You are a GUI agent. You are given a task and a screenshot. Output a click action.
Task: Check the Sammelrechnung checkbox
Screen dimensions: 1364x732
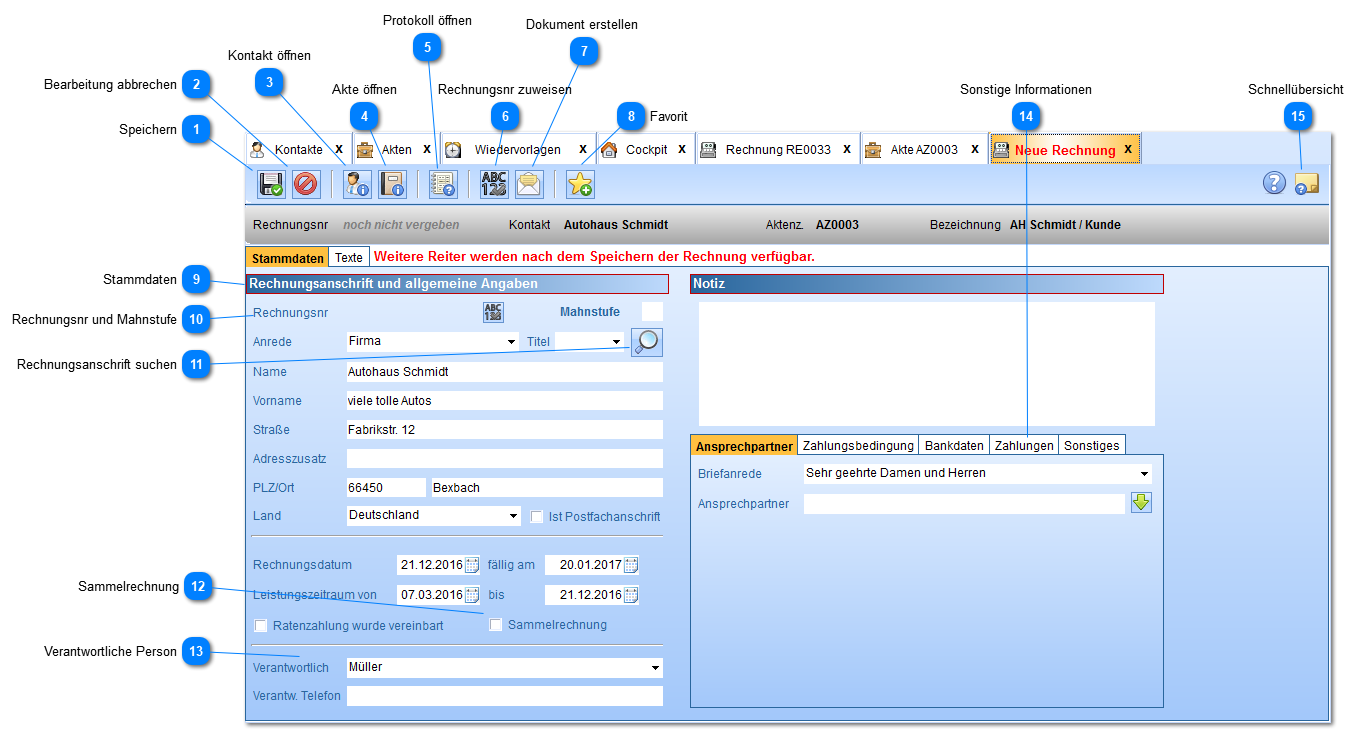pyautogui.click(x=496, y=625)
